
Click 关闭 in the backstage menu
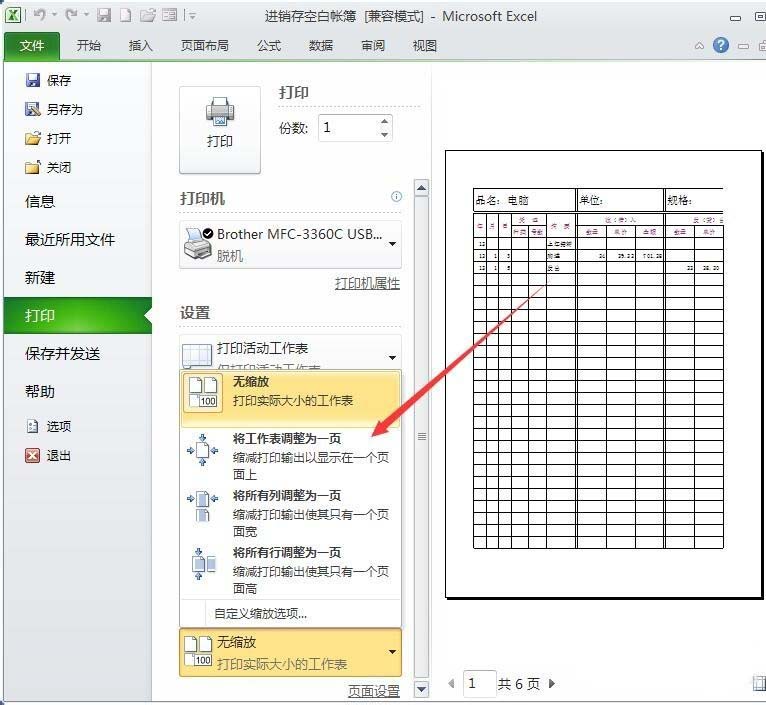coord(48,168)
